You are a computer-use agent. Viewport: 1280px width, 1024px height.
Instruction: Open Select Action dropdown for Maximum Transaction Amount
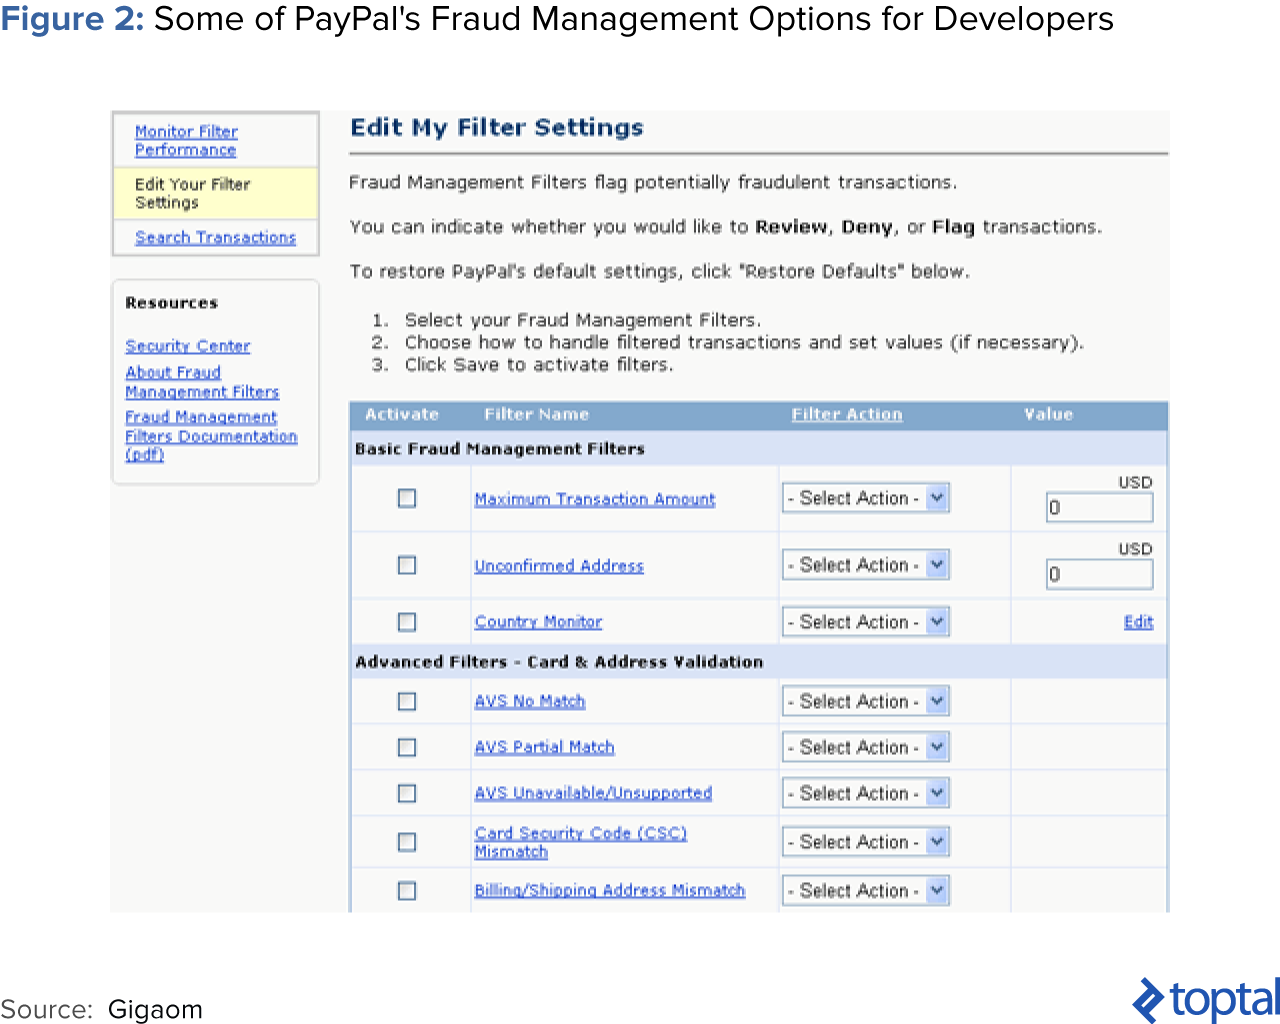pyautogui.click(x=866, y=498)
